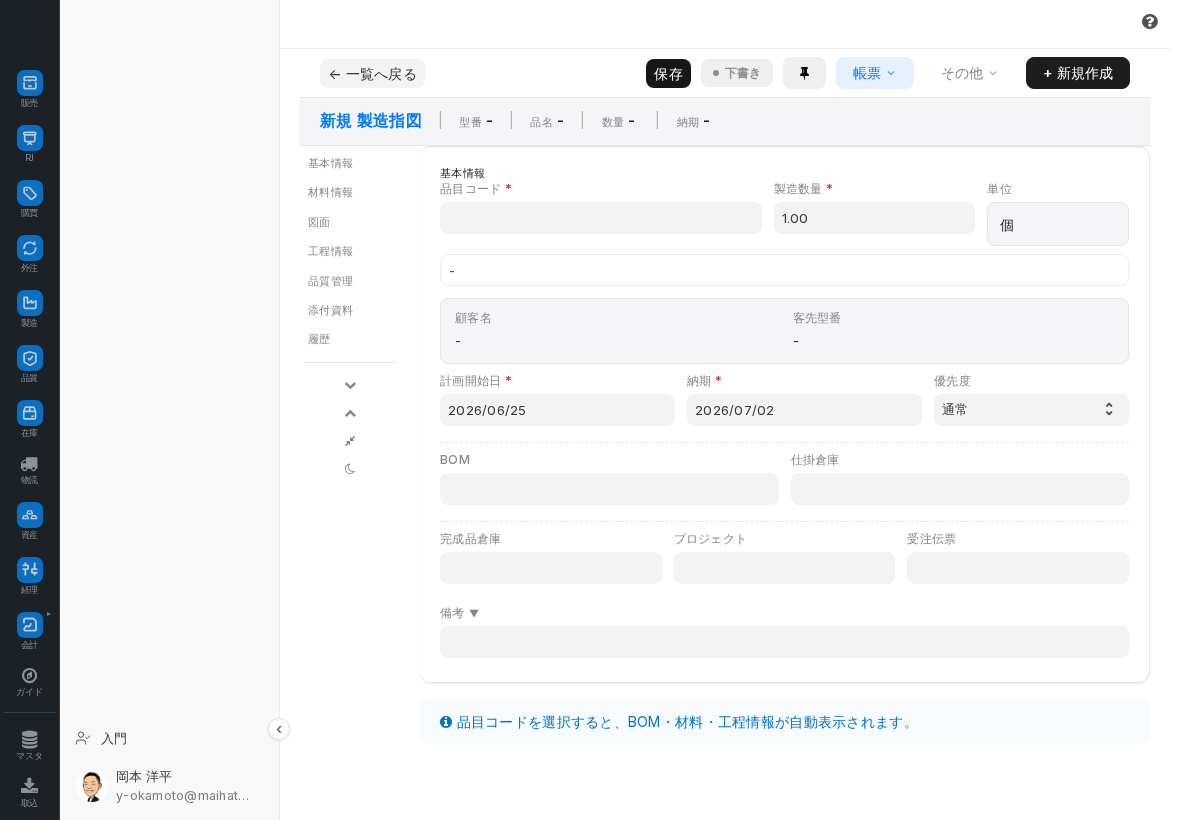Open the 品質 (quality) module icon
The width and height of the screenshot is (1180, 820).
tap(29, 358)
